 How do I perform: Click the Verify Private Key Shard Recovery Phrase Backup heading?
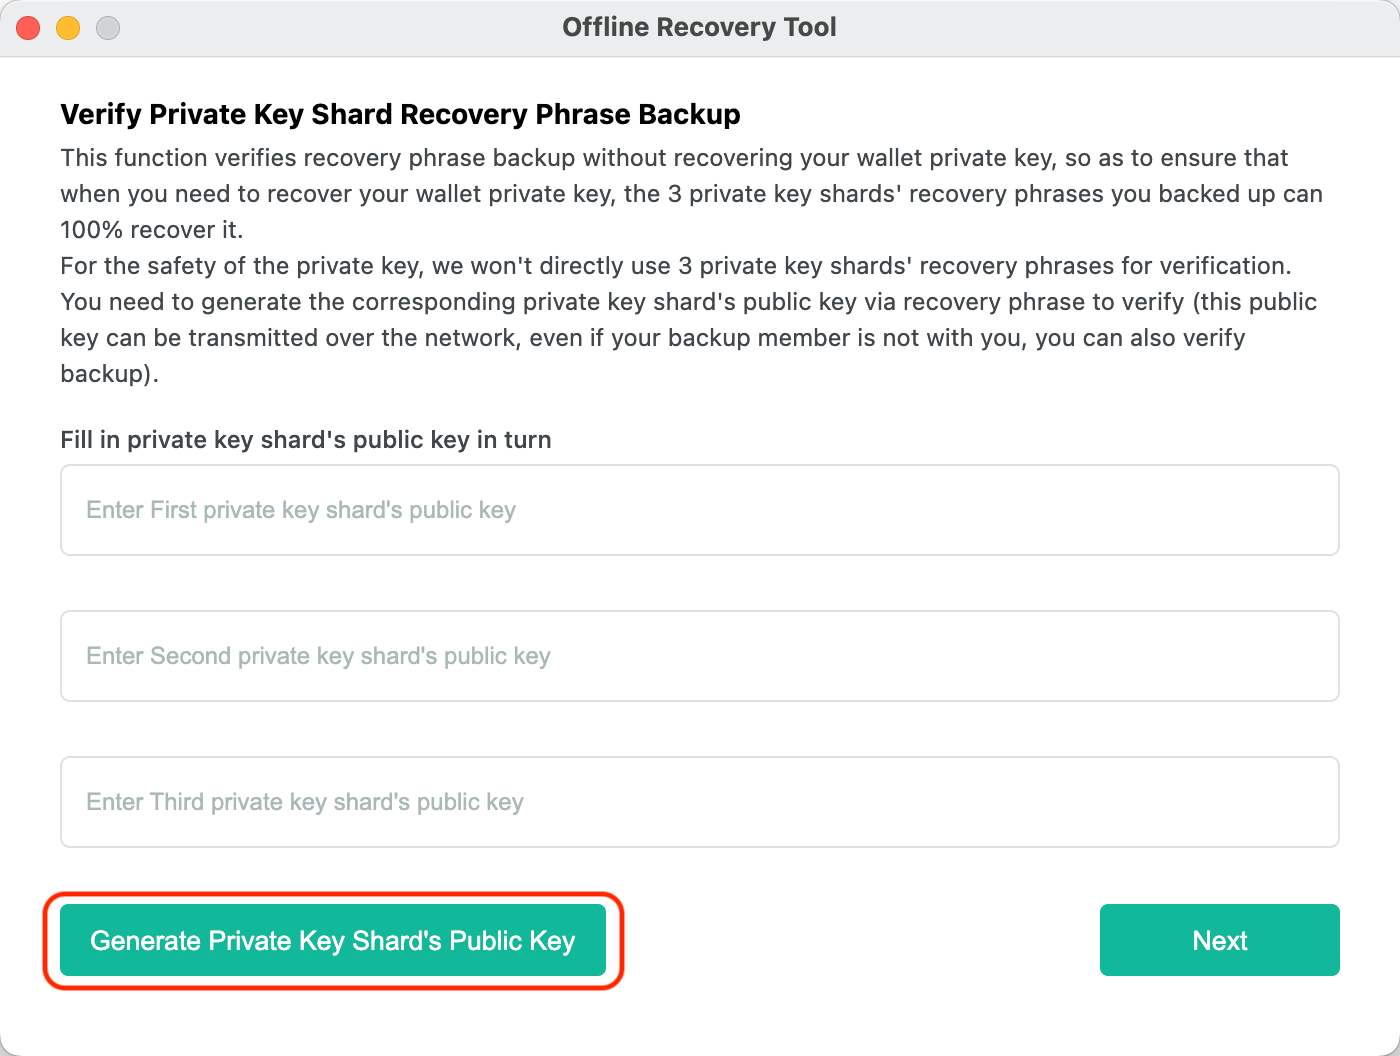400,114
